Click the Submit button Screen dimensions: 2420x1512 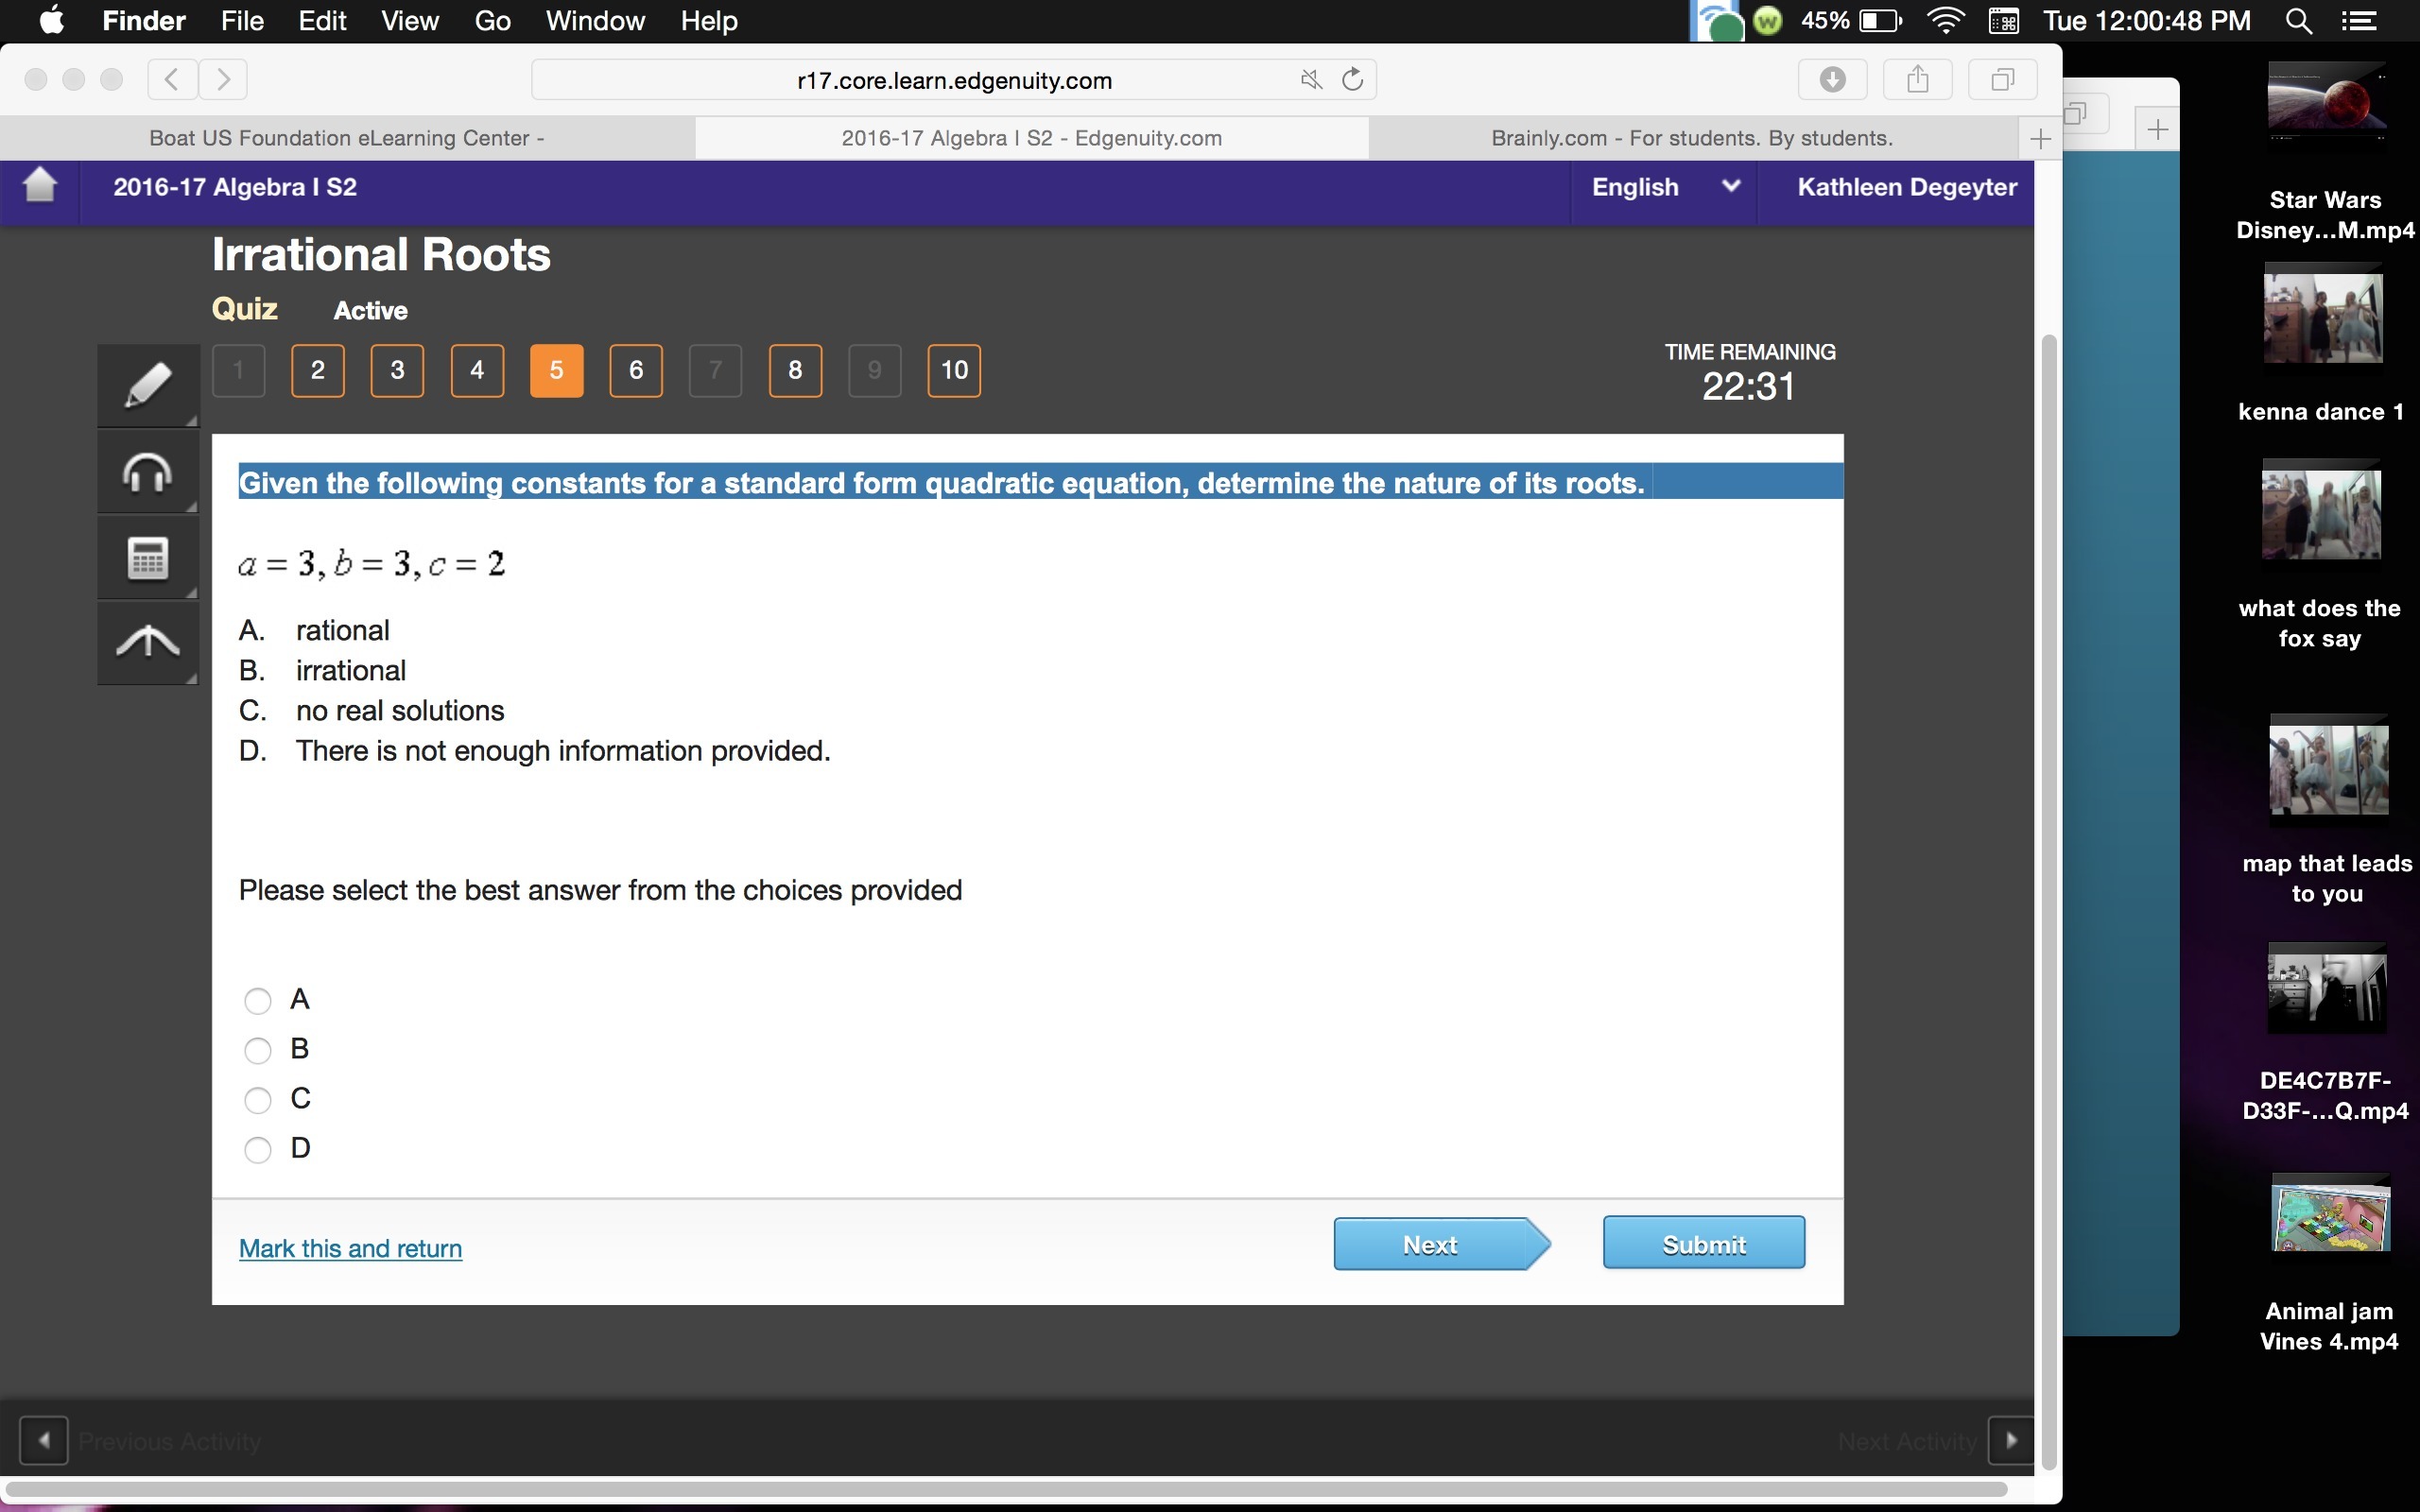[1703, 1244]
